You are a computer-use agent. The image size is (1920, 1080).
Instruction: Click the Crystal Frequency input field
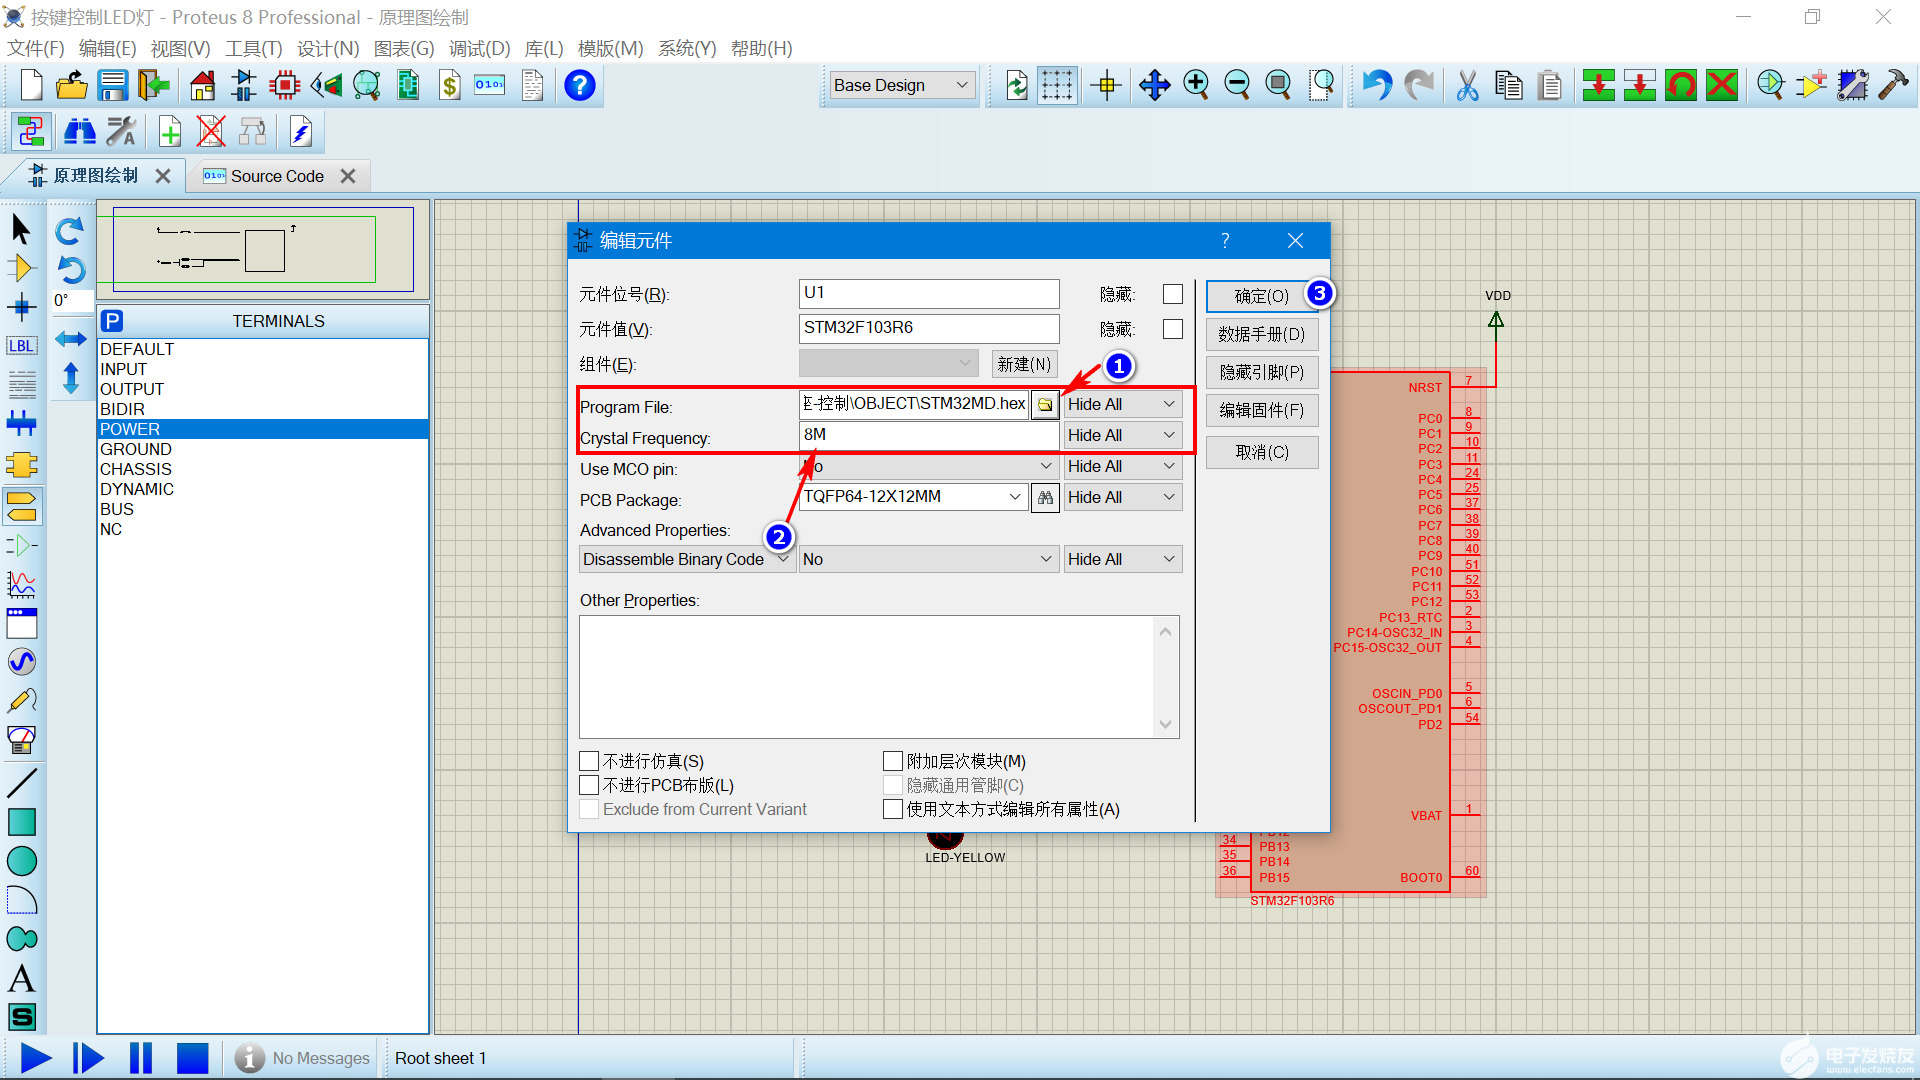[x=928, y=435]
